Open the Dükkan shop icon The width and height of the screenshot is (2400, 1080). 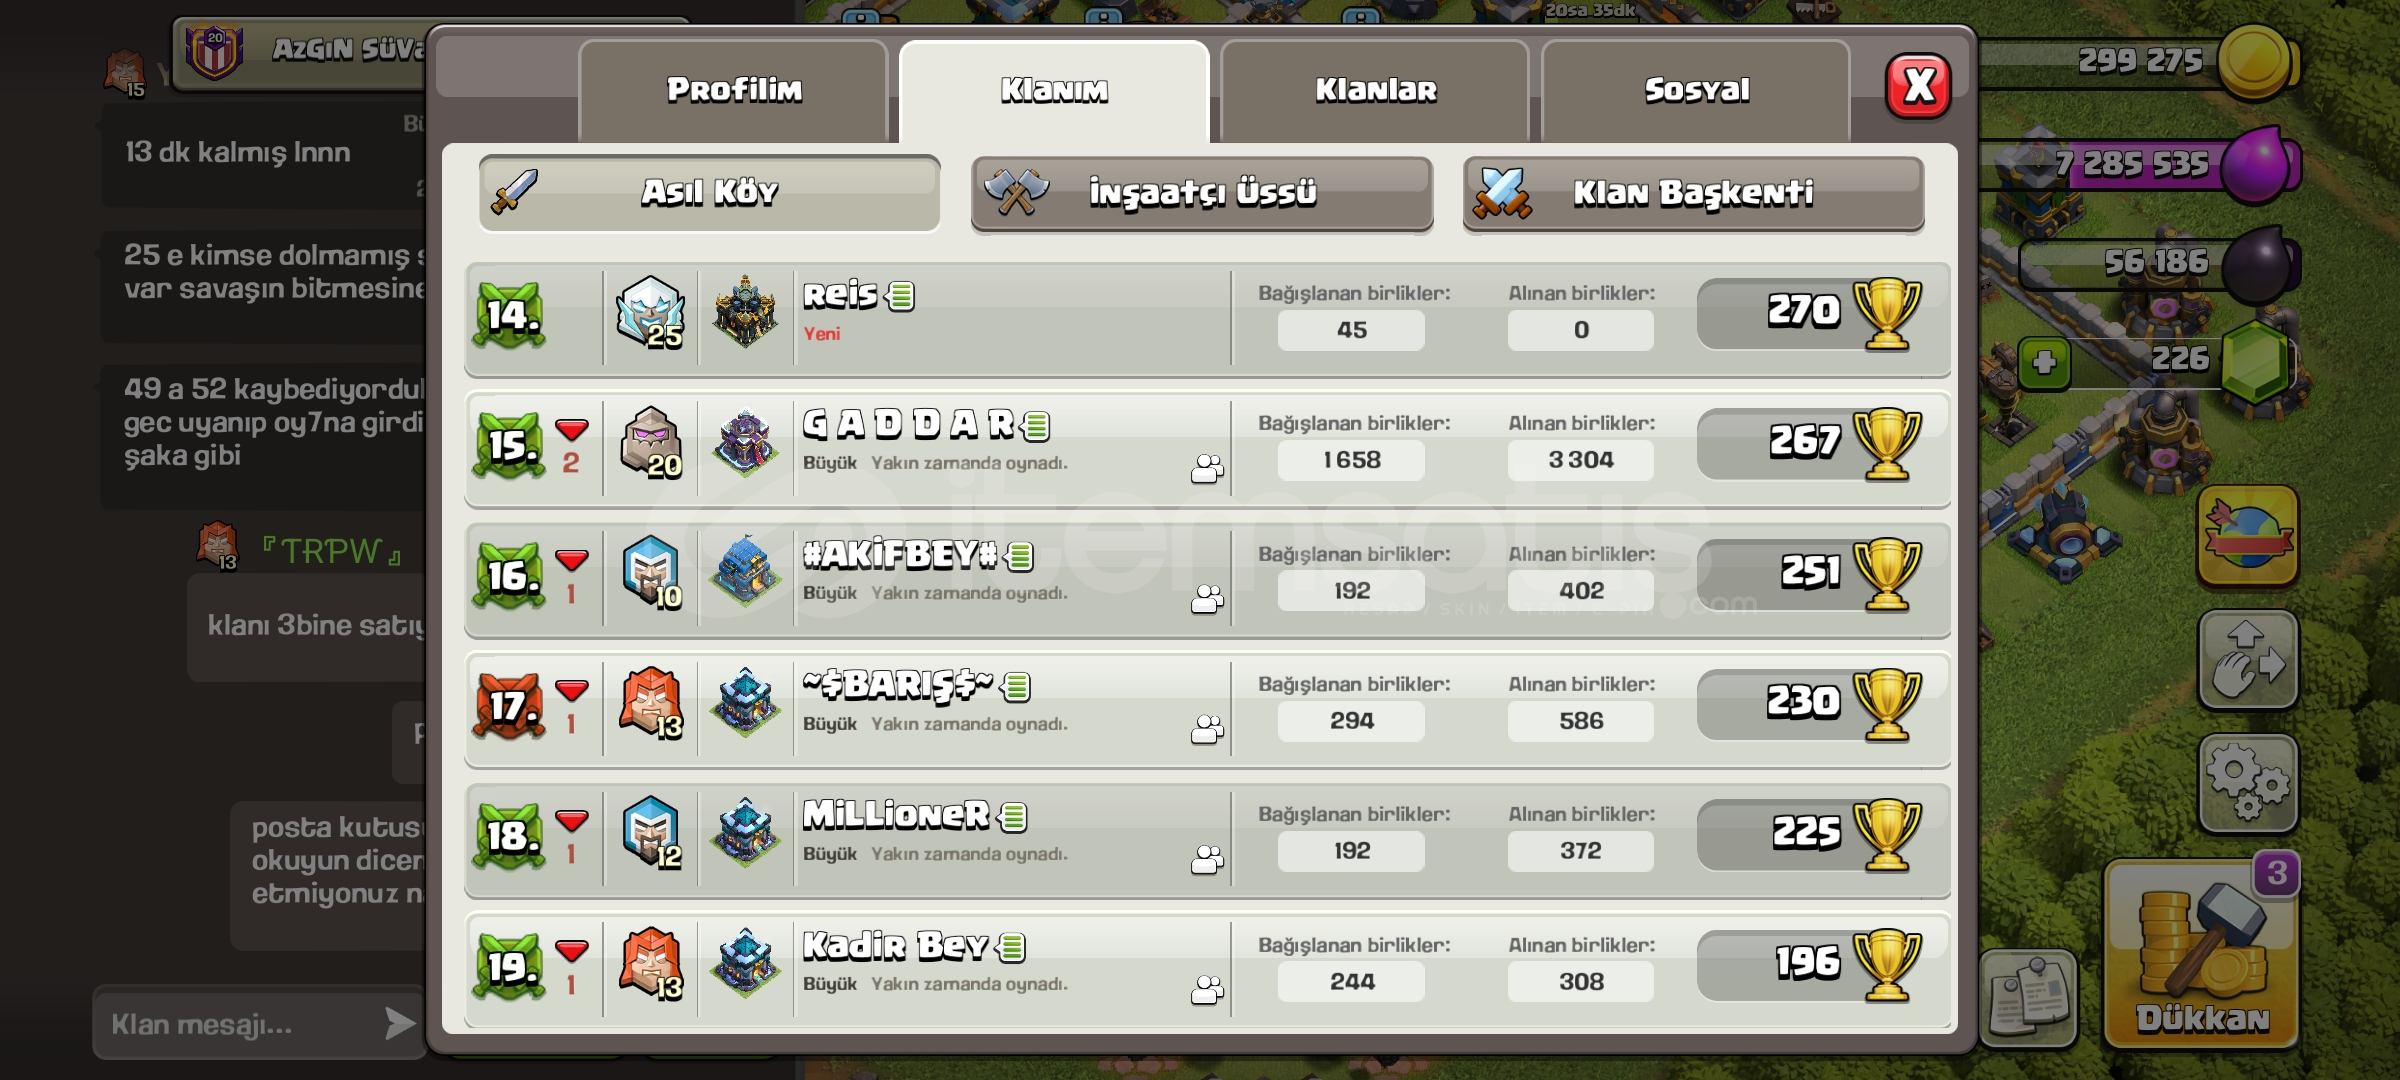coord(2202,955)
